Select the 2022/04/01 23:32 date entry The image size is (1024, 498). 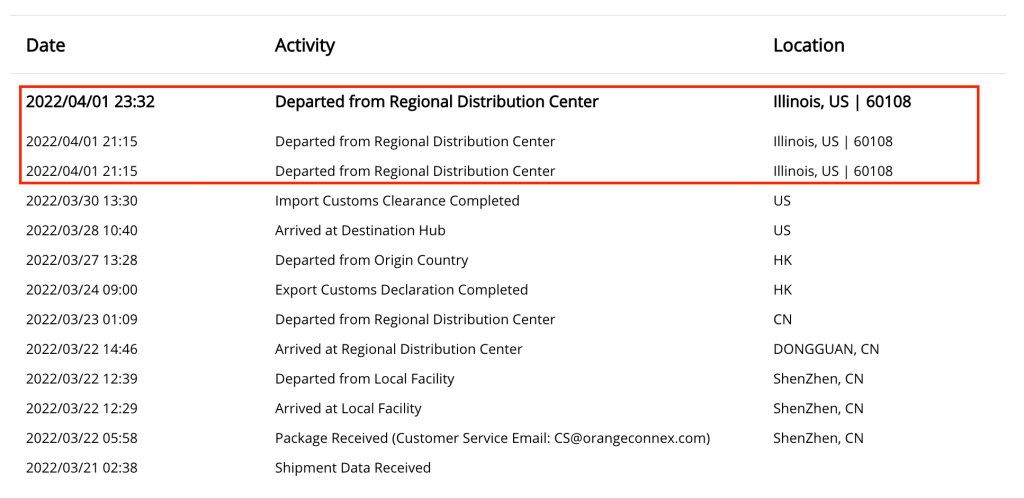click(90, 102)
